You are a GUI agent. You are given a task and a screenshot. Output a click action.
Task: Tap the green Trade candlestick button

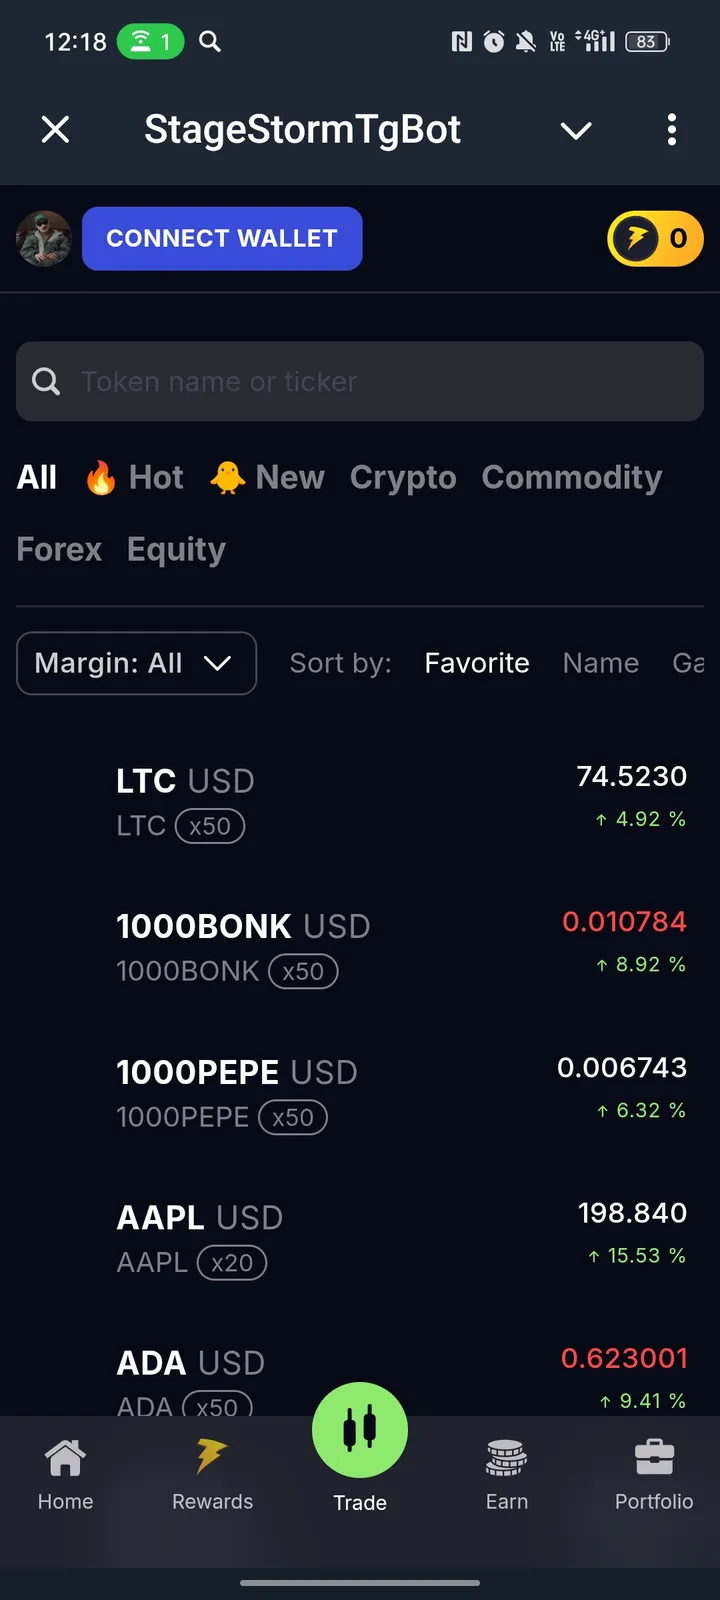[360, 1430]
